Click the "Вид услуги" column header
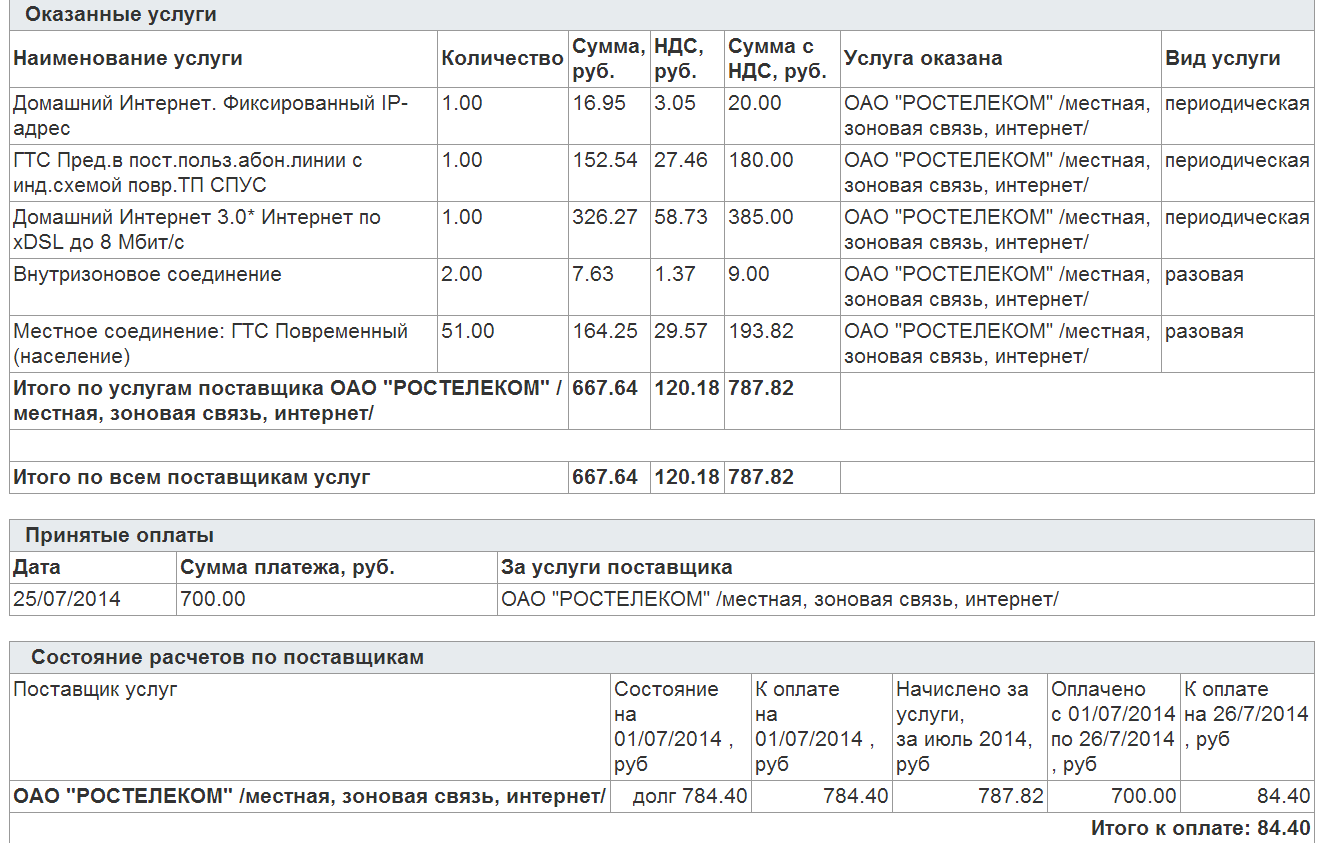This screenshot has width=1318, height=843. pyautogui.click(x=1222, y=59)
